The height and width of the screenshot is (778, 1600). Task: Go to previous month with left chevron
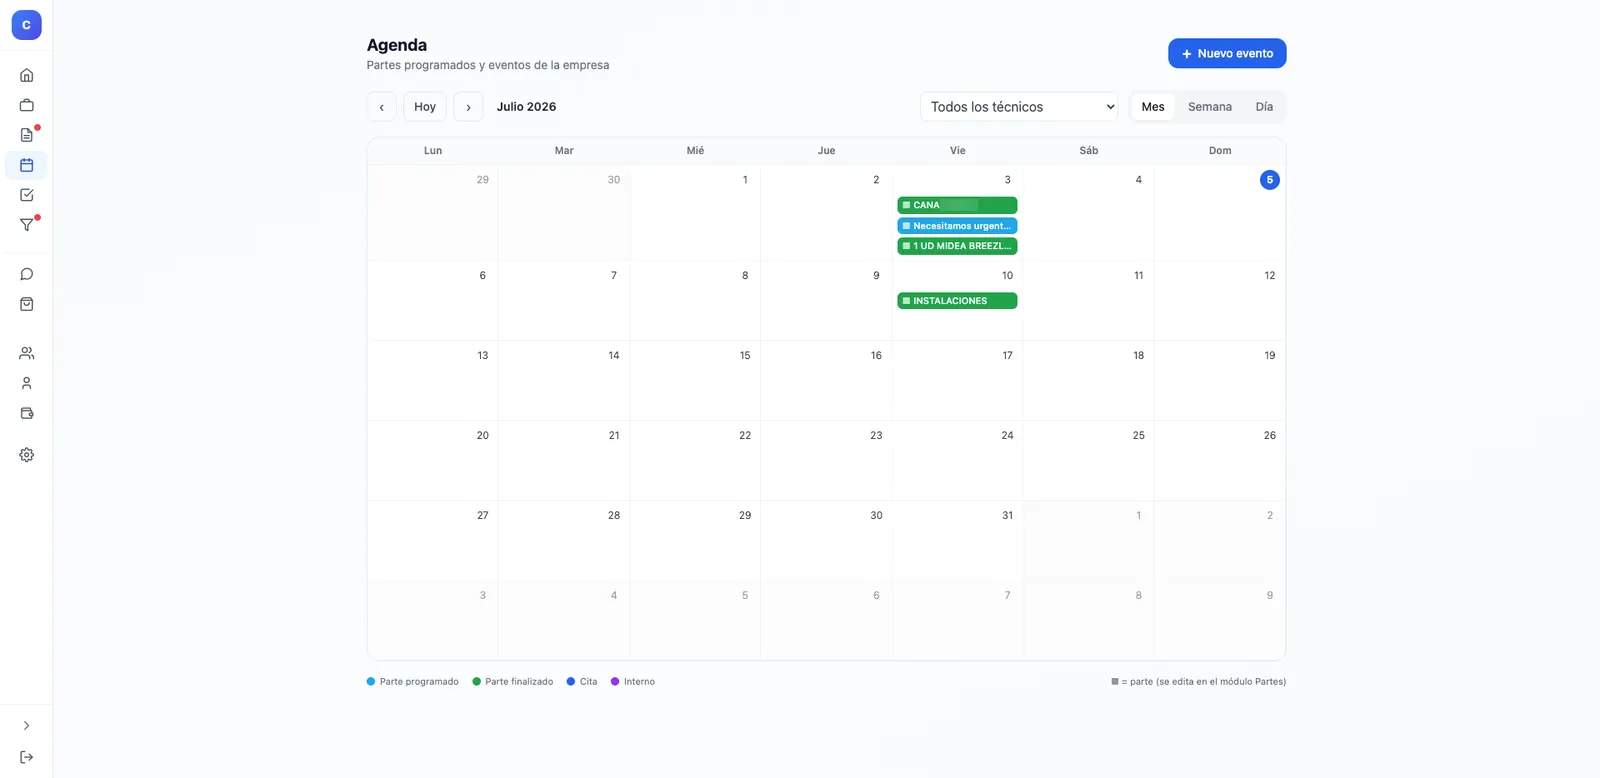tap(382, 107)
